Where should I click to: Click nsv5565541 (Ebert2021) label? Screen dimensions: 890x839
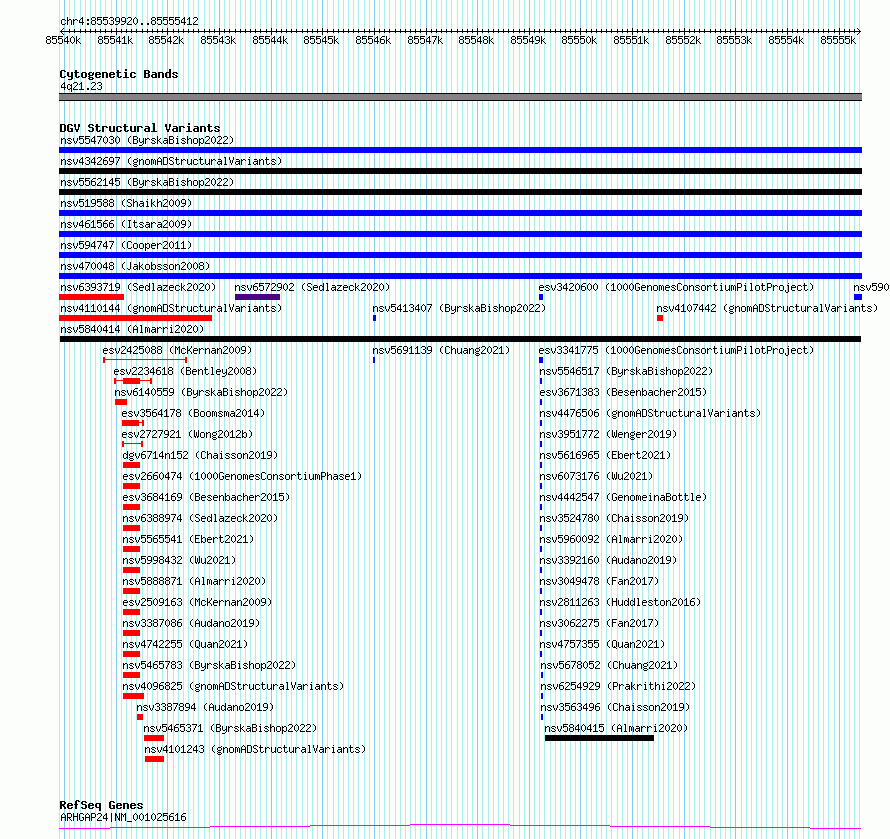click(x=188, y=539)
